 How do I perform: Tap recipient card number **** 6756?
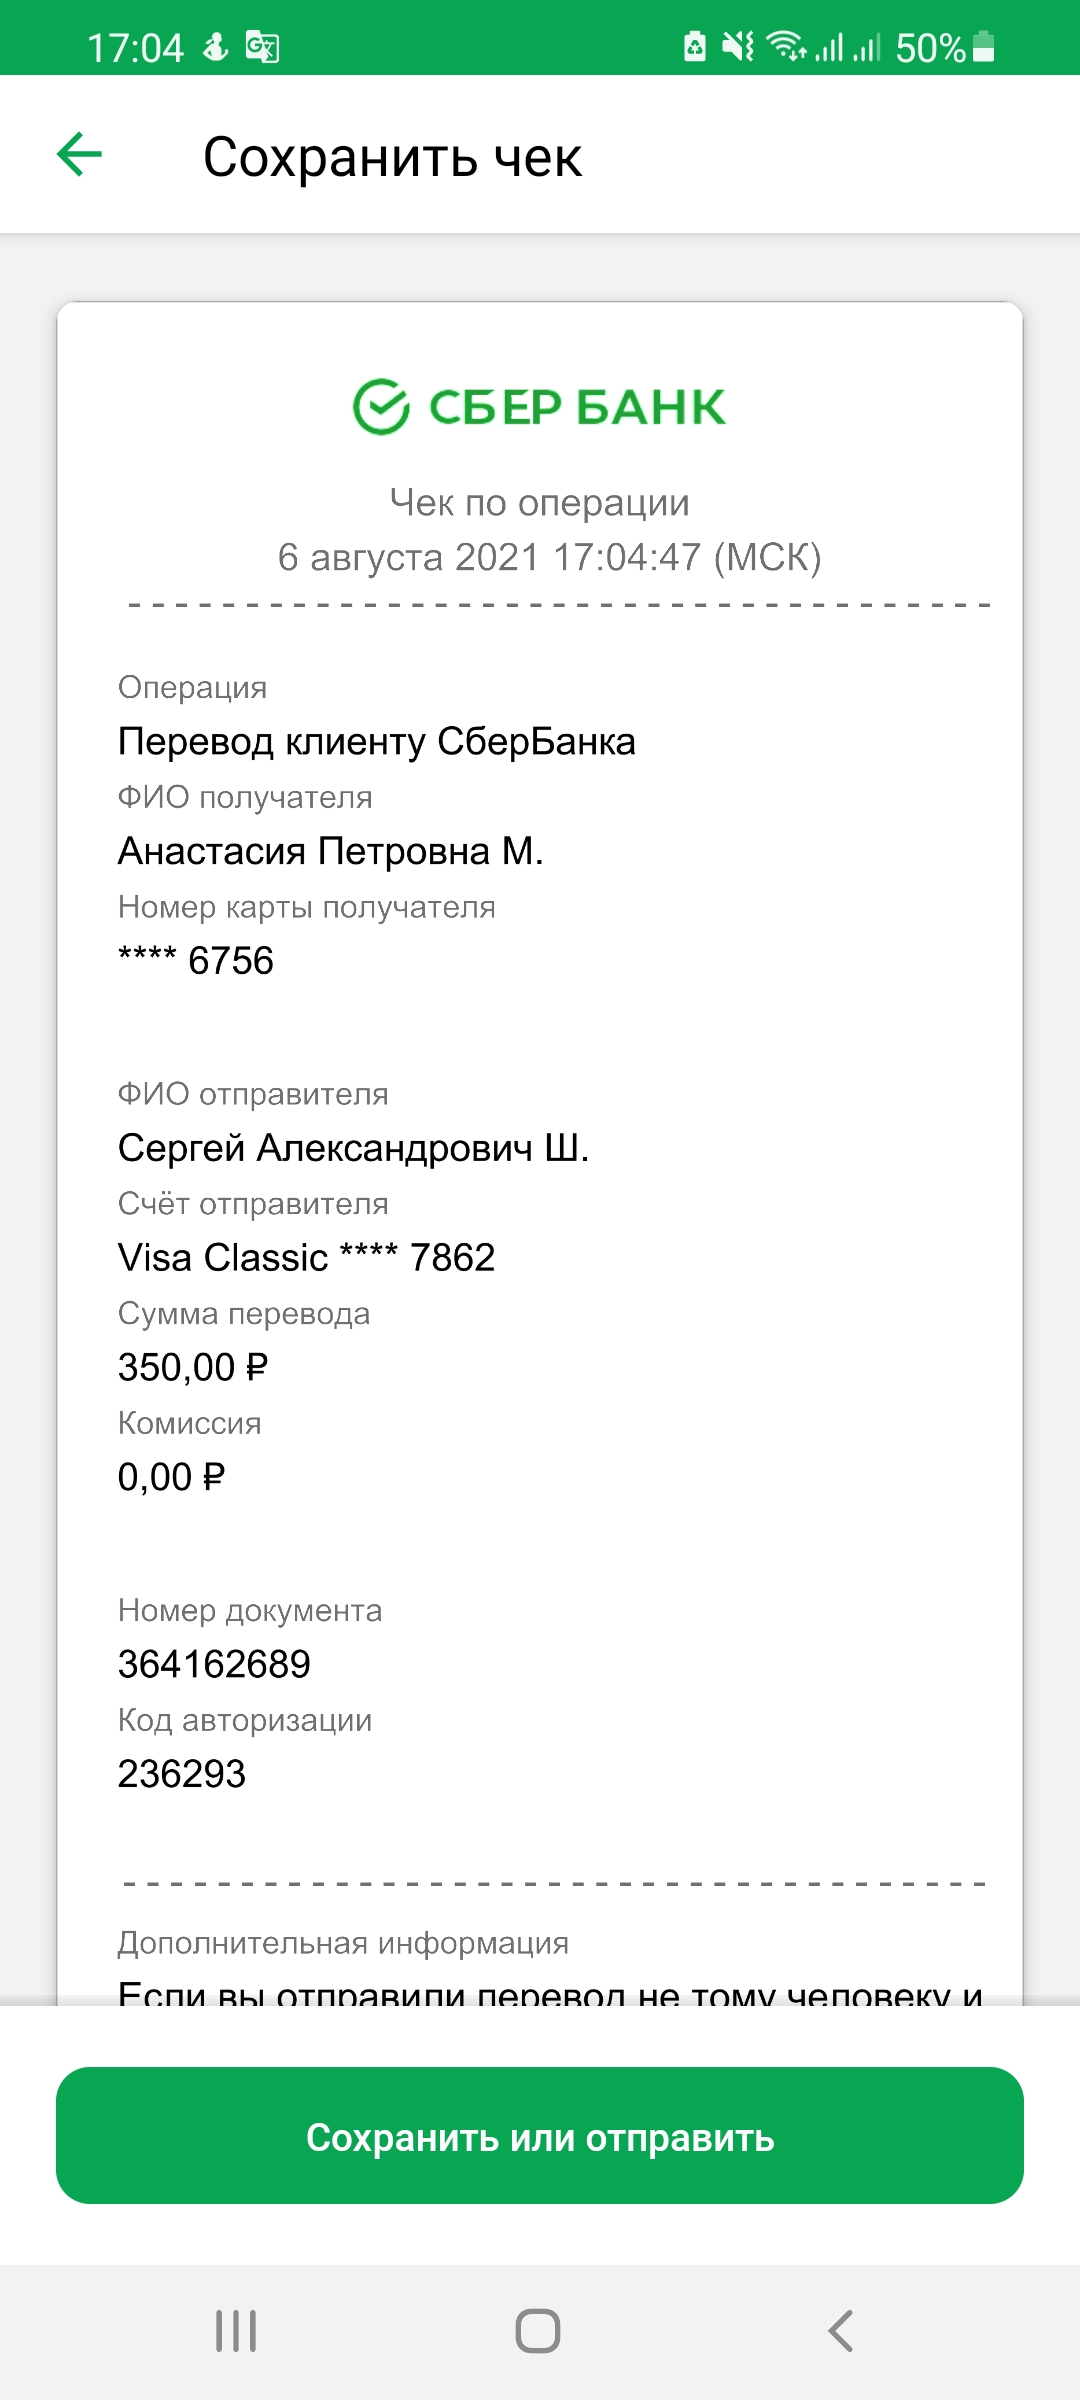[196, 961]
